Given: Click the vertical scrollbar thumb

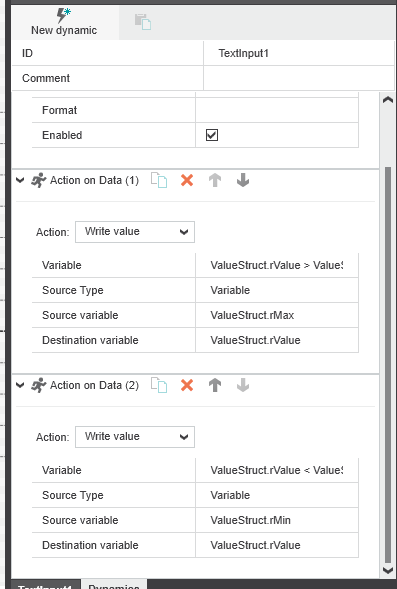Looking at the screenshot, I should [388, 364].
